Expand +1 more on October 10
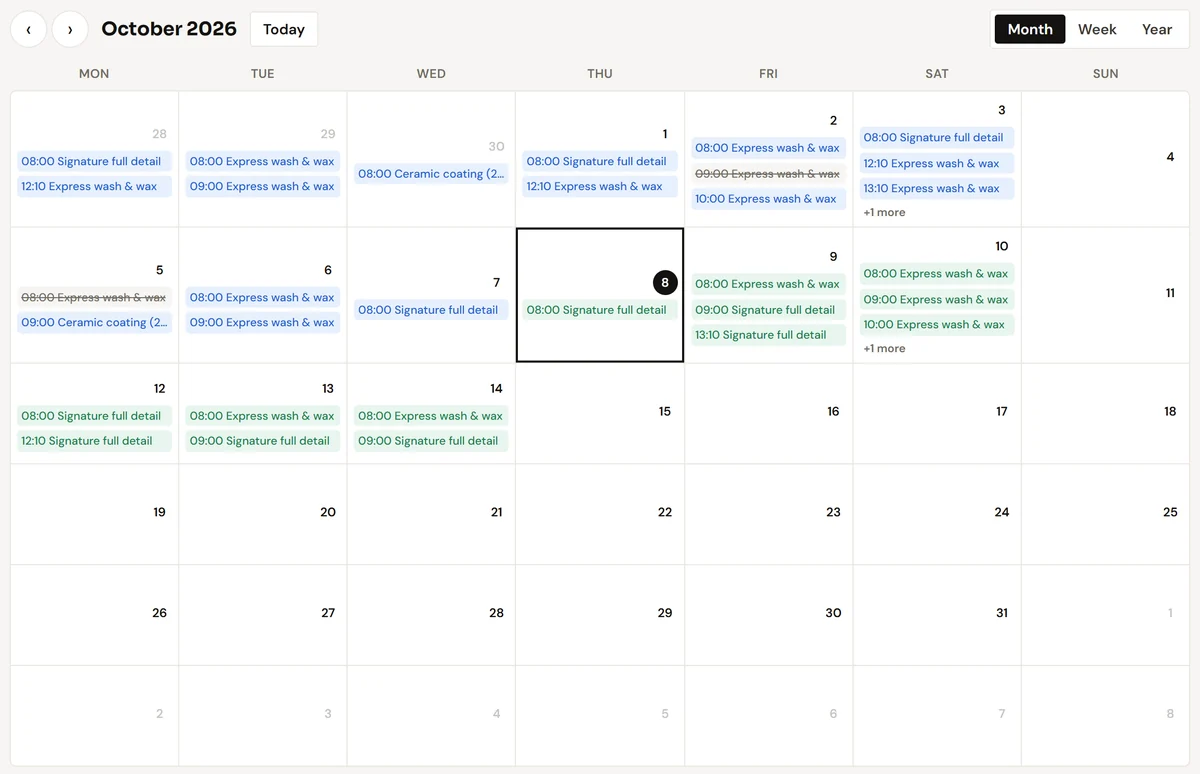Screen dimensions: 1200x774 coord(884,348)
